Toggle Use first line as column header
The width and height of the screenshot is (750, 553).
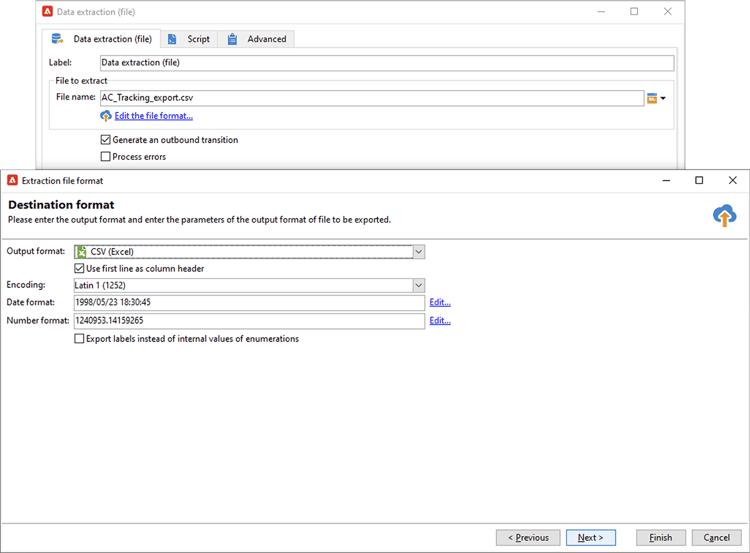pos(79,268)
